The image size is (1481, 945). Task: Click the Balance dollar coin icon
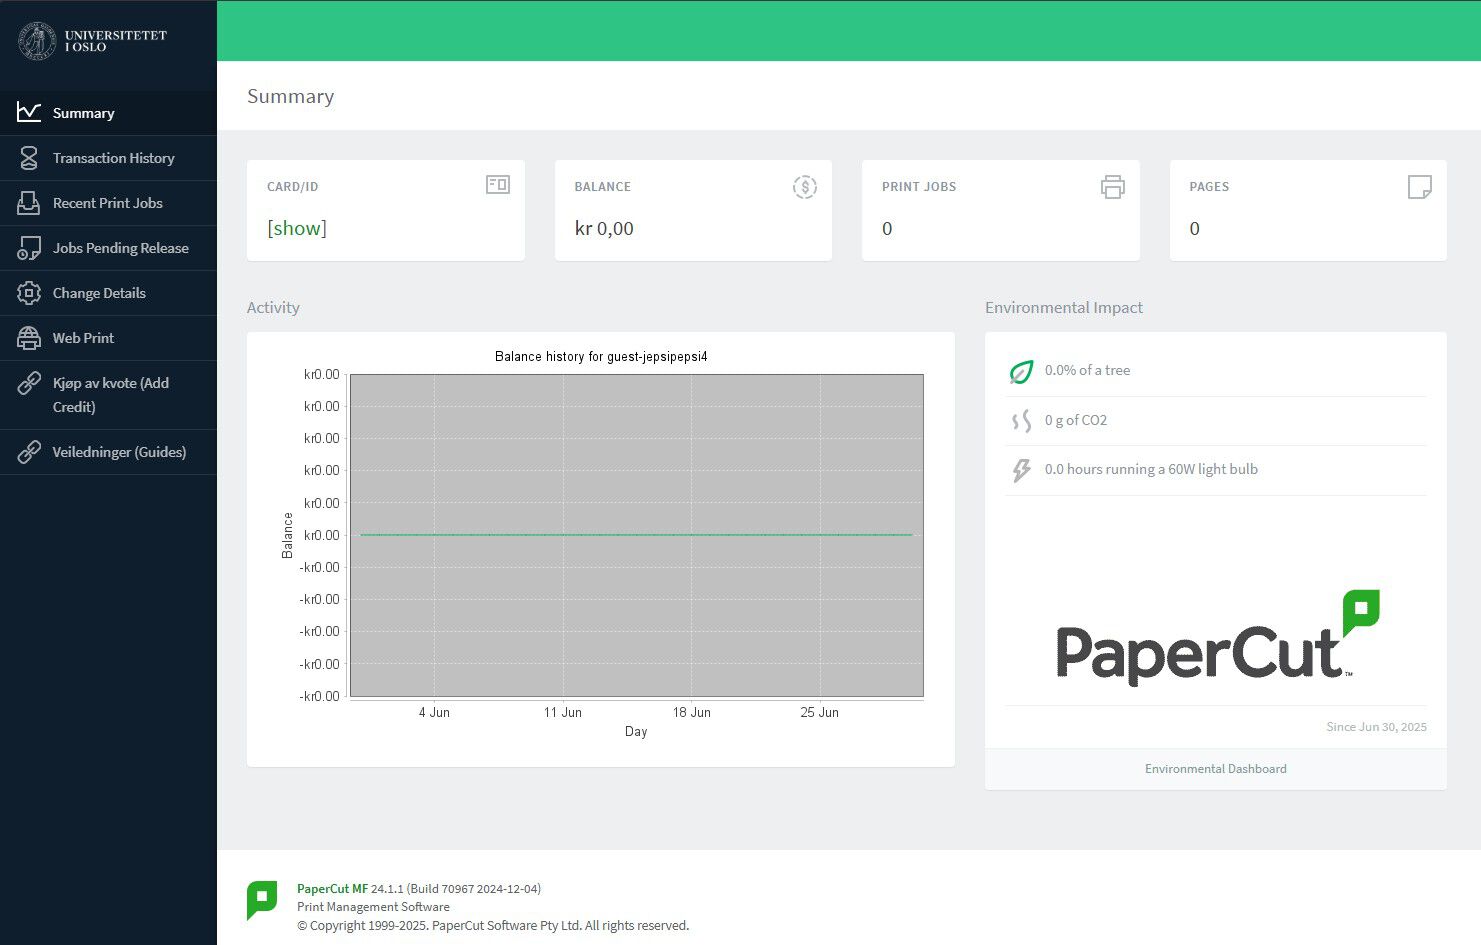pyautogui.click(x=805, y=187)
